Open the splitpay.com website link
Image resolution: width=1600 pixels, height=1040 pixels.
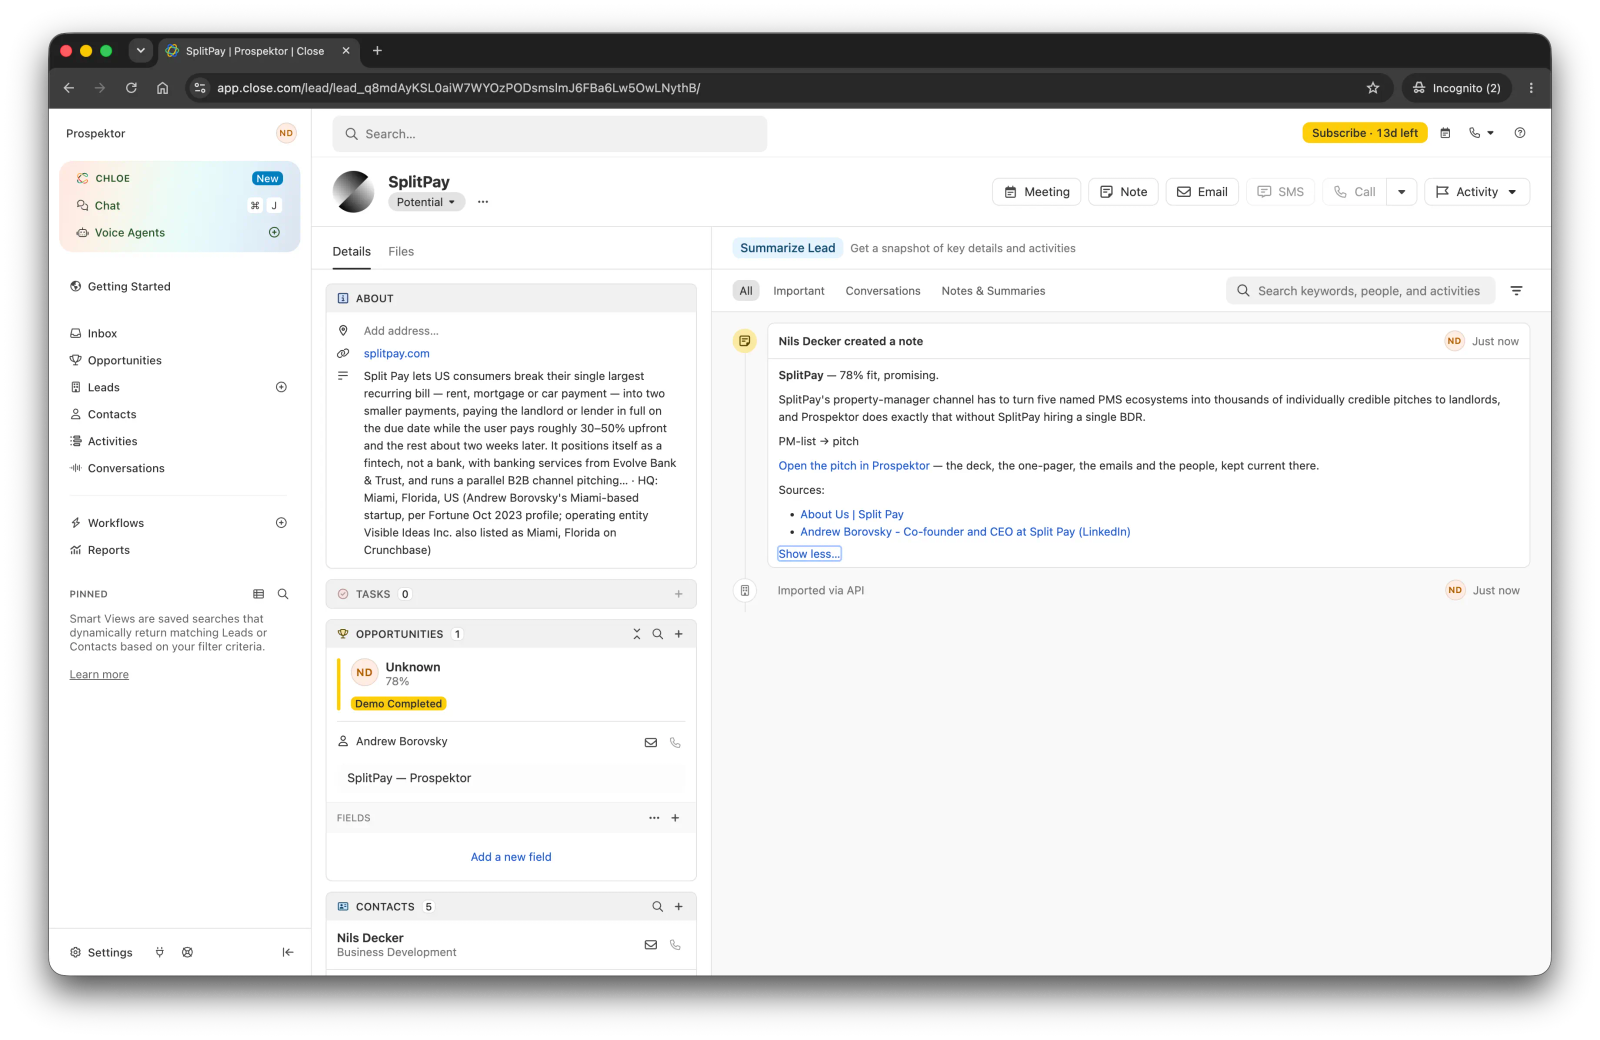point(397,354)
